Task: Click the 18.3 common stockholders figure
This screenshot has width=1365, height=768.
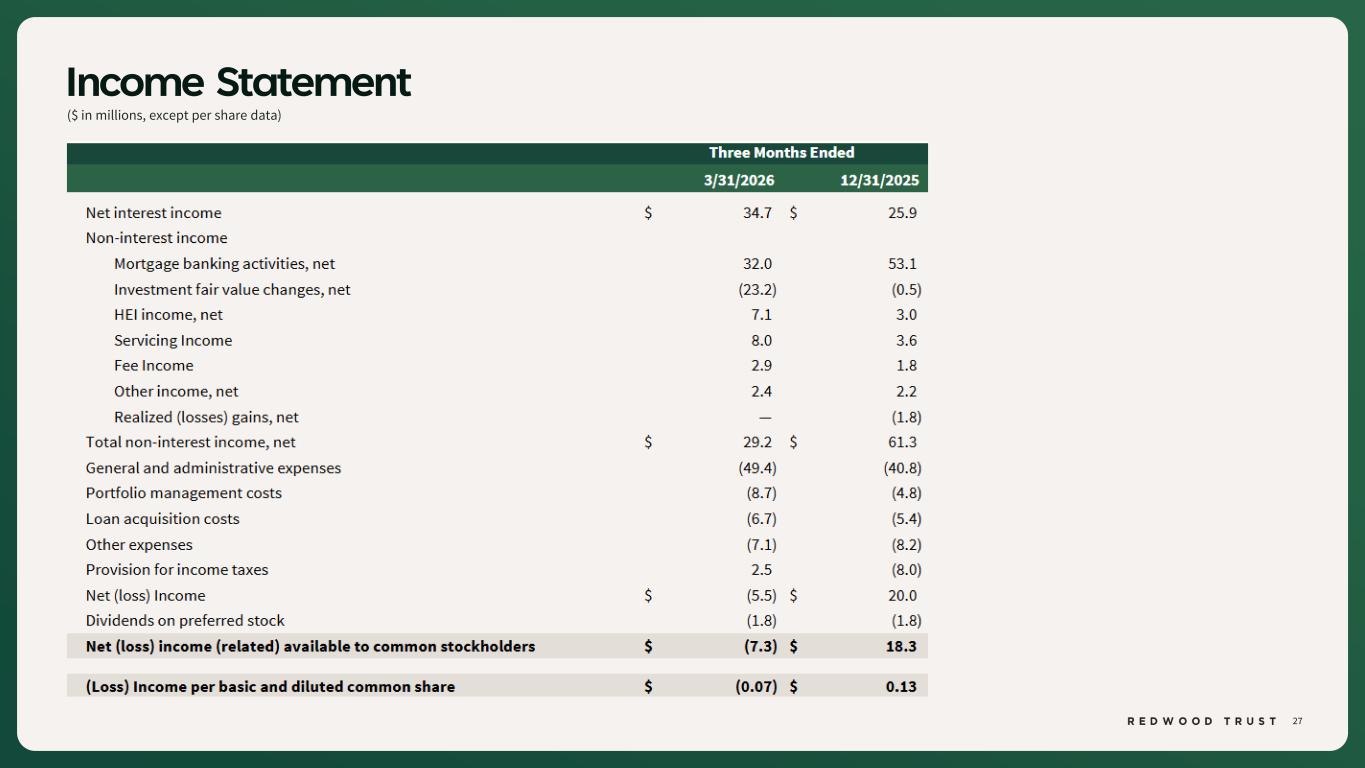Action: 901,647
